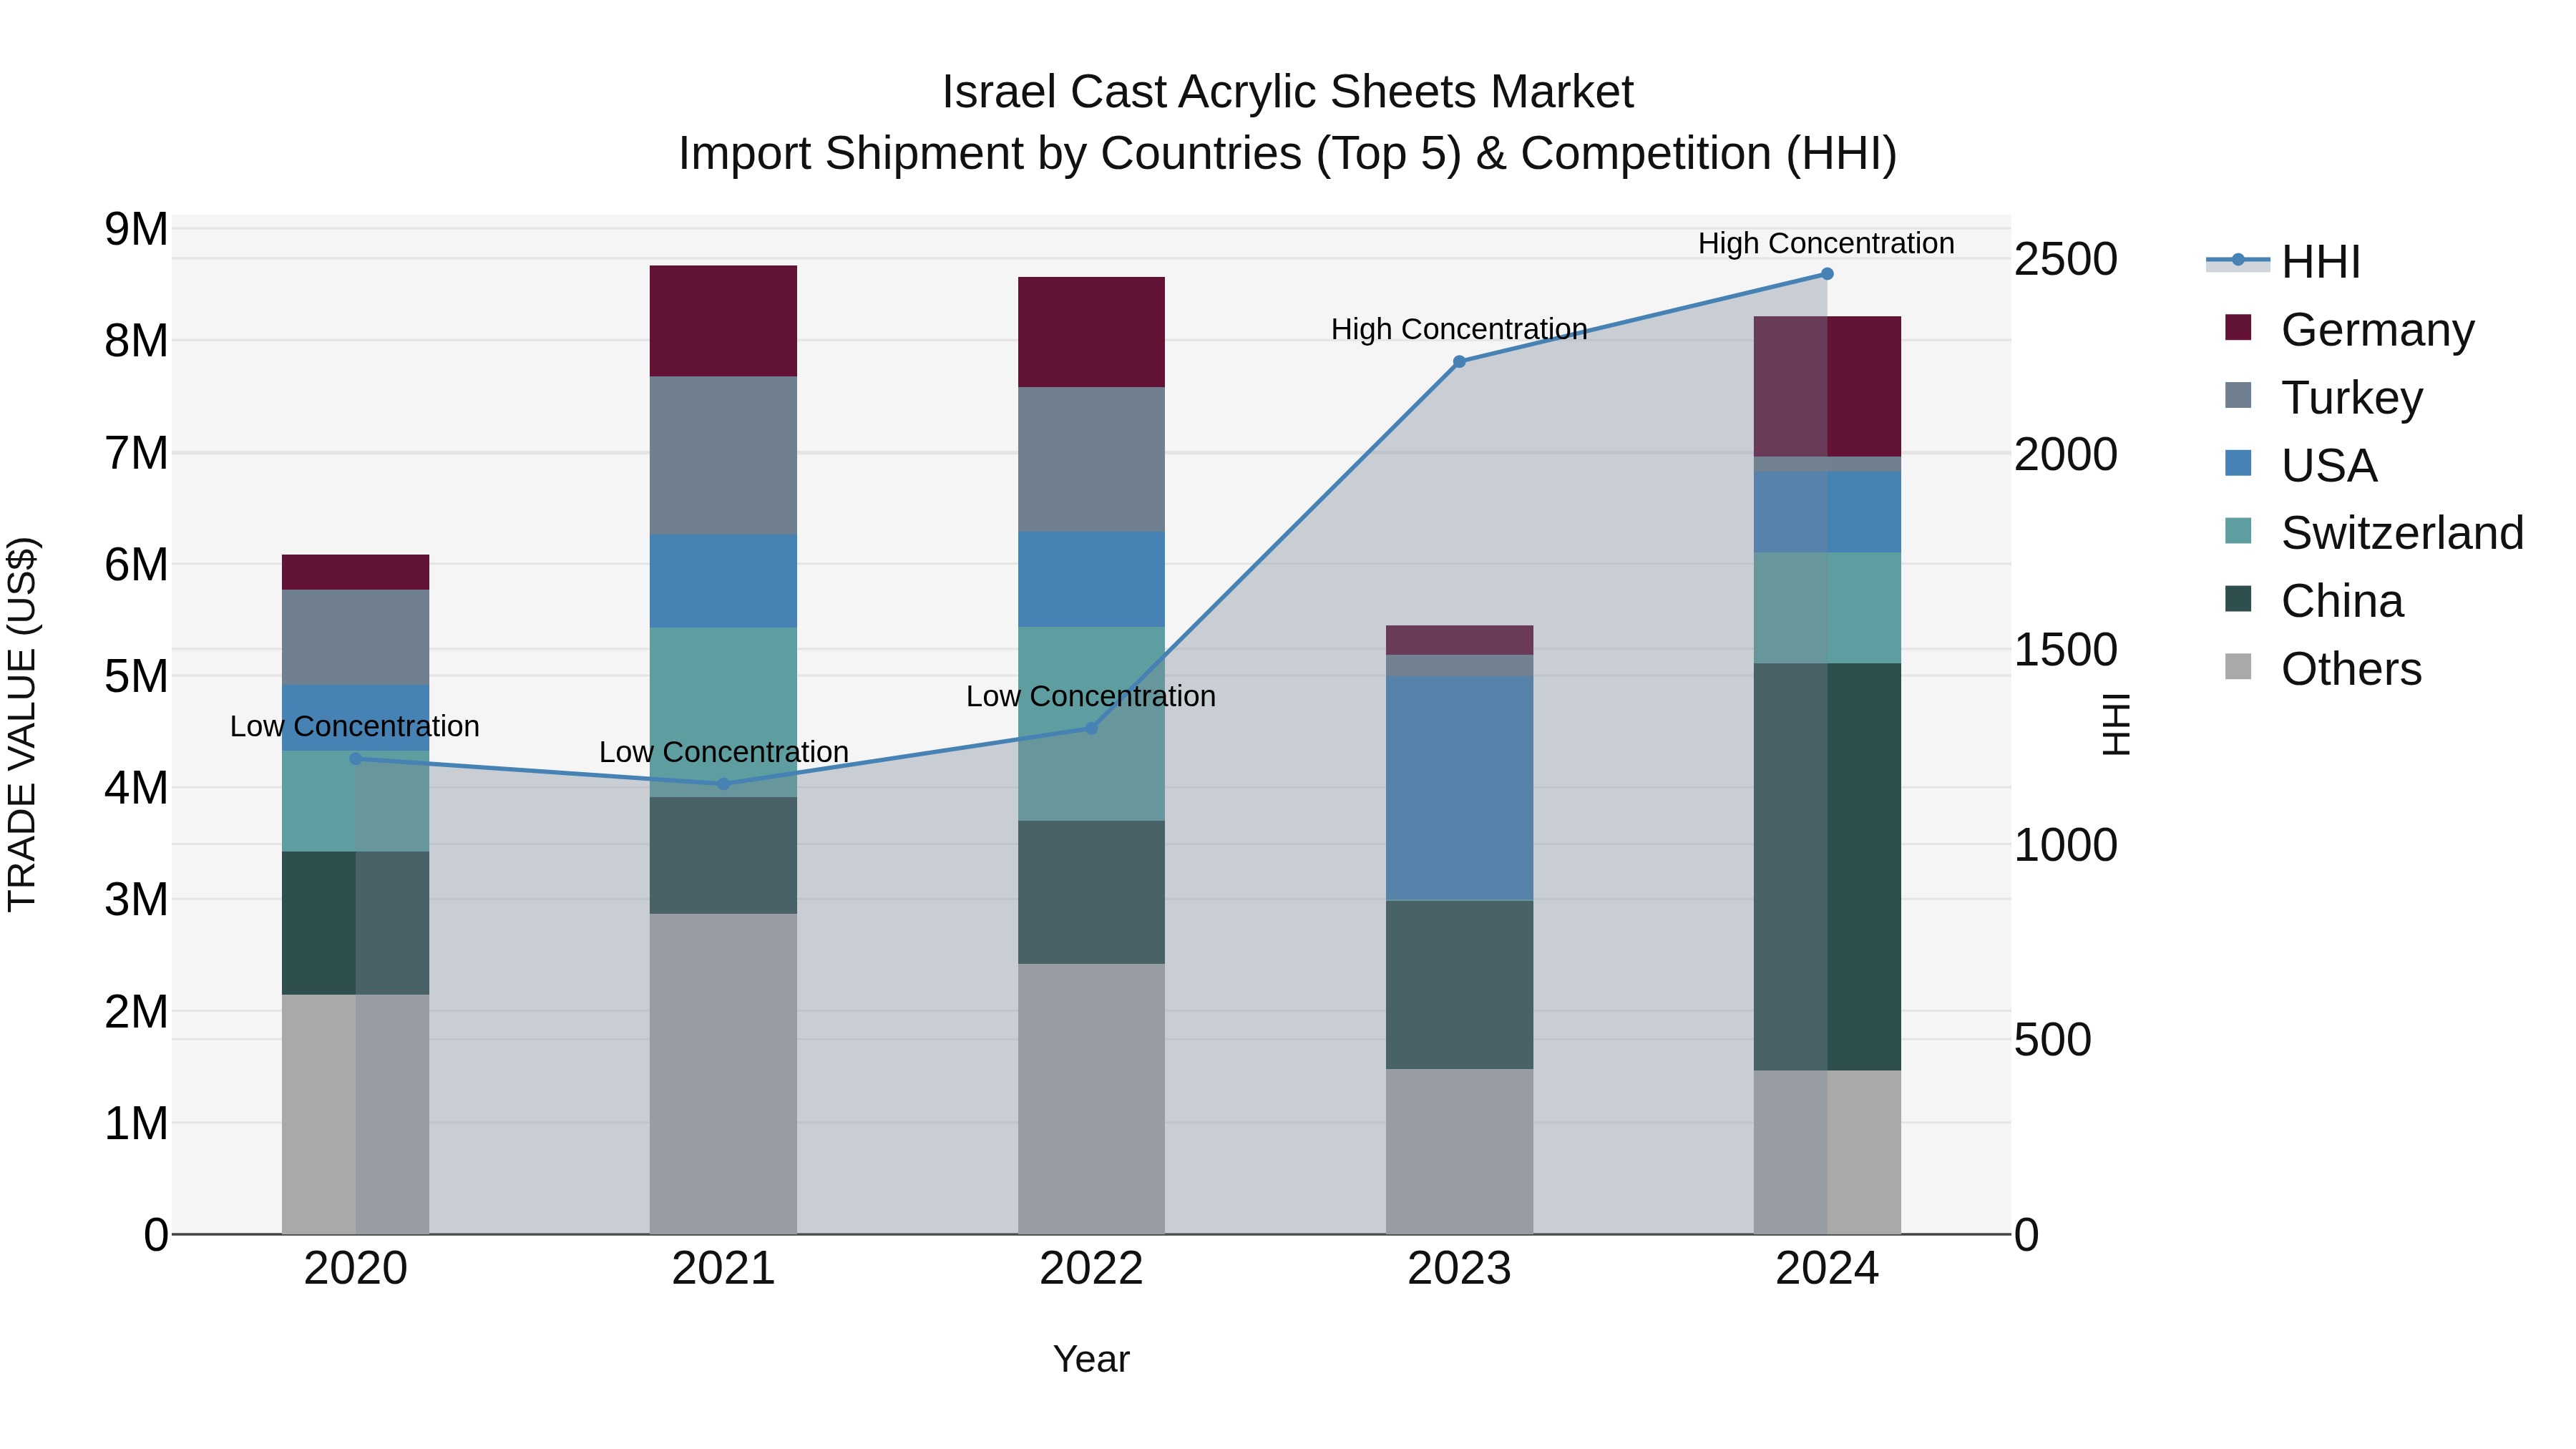The width and height of the screenshot is (2576, 1449).
Task: Toggle the Germany legend entry
Action: tap(2349, 329)
